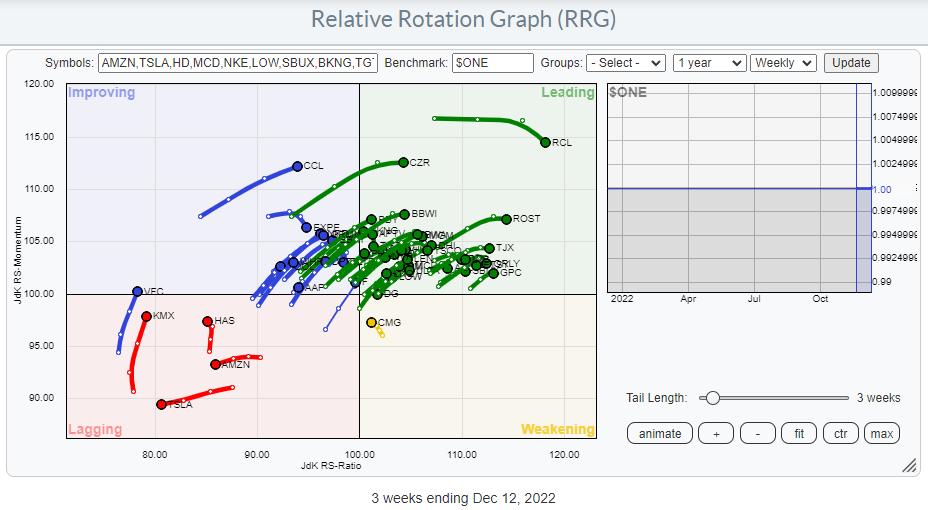The width and height of the screenshot is (928, 510).
Task: Click the Benchmark input field
Action: (x=492, y=63)
